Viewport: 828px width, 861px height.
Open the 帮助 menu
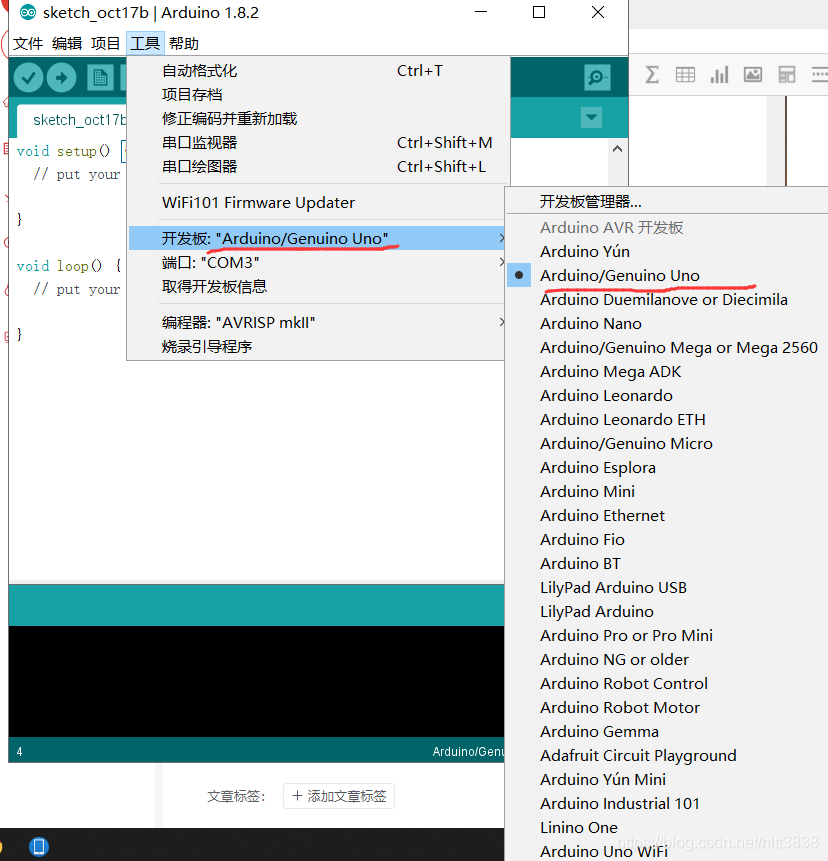183,43
